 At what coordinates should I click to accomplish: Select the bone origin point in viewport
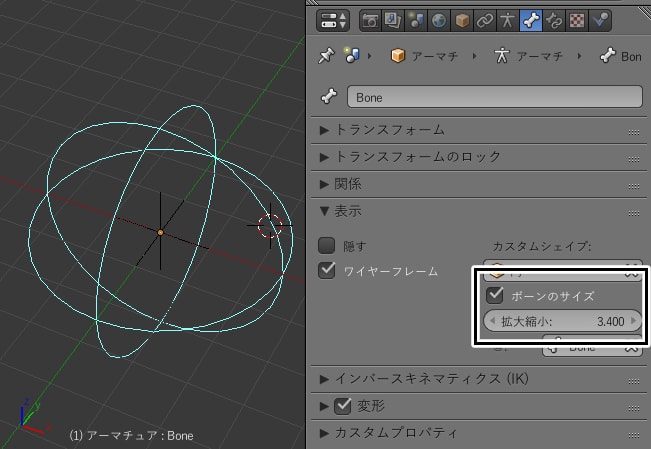[x=160, y=233]
